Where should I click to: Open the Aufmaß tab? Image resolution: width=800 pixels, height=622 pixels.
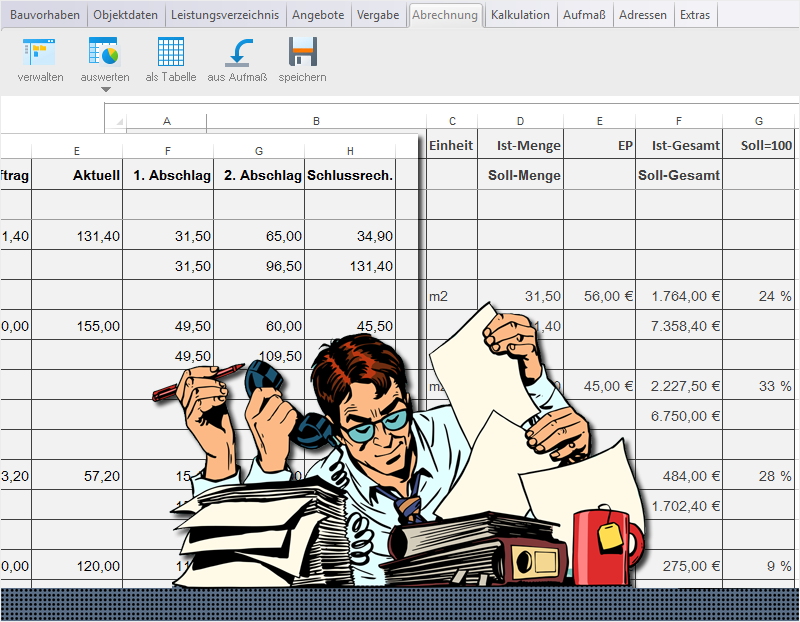point(584,15)
